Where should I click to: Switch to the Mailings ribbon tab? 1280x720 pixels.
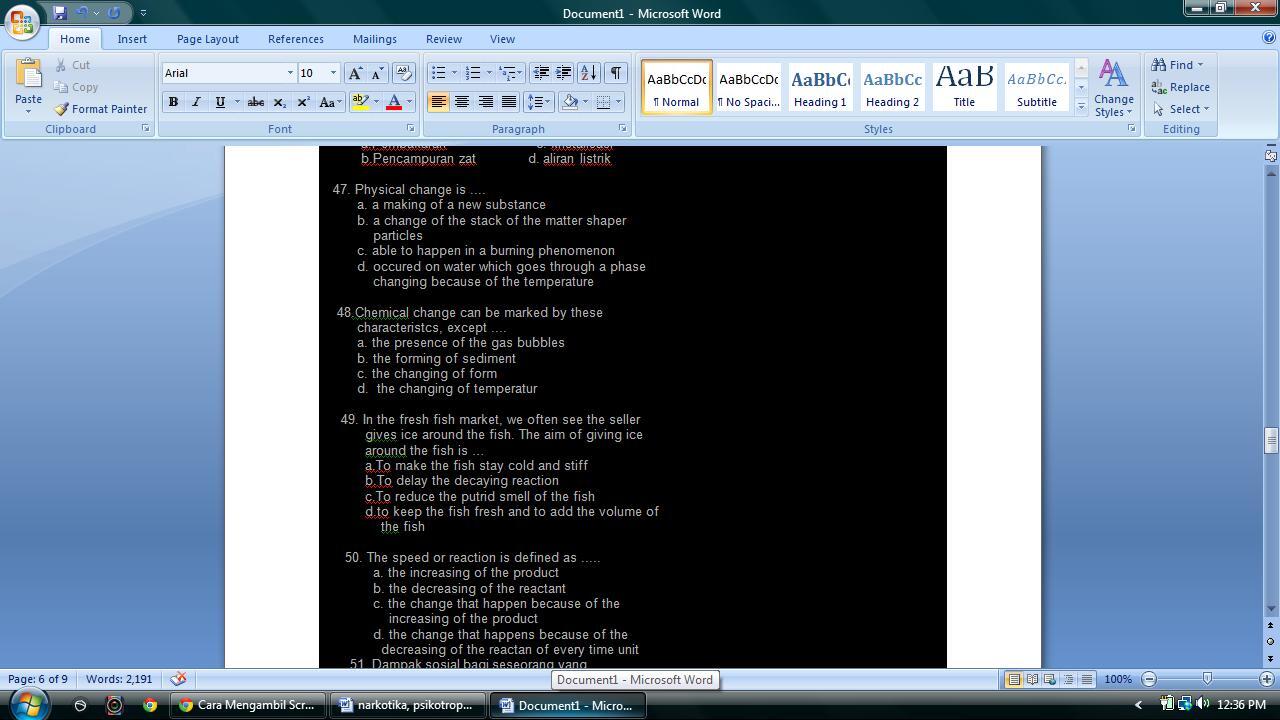(x=374, y=38)
